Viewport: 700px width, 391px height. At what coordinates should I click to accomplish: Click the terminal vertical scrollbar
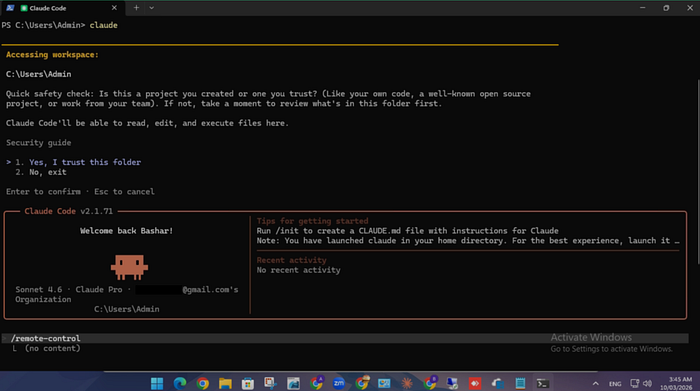pyautogui.click(x=698, y=172)
